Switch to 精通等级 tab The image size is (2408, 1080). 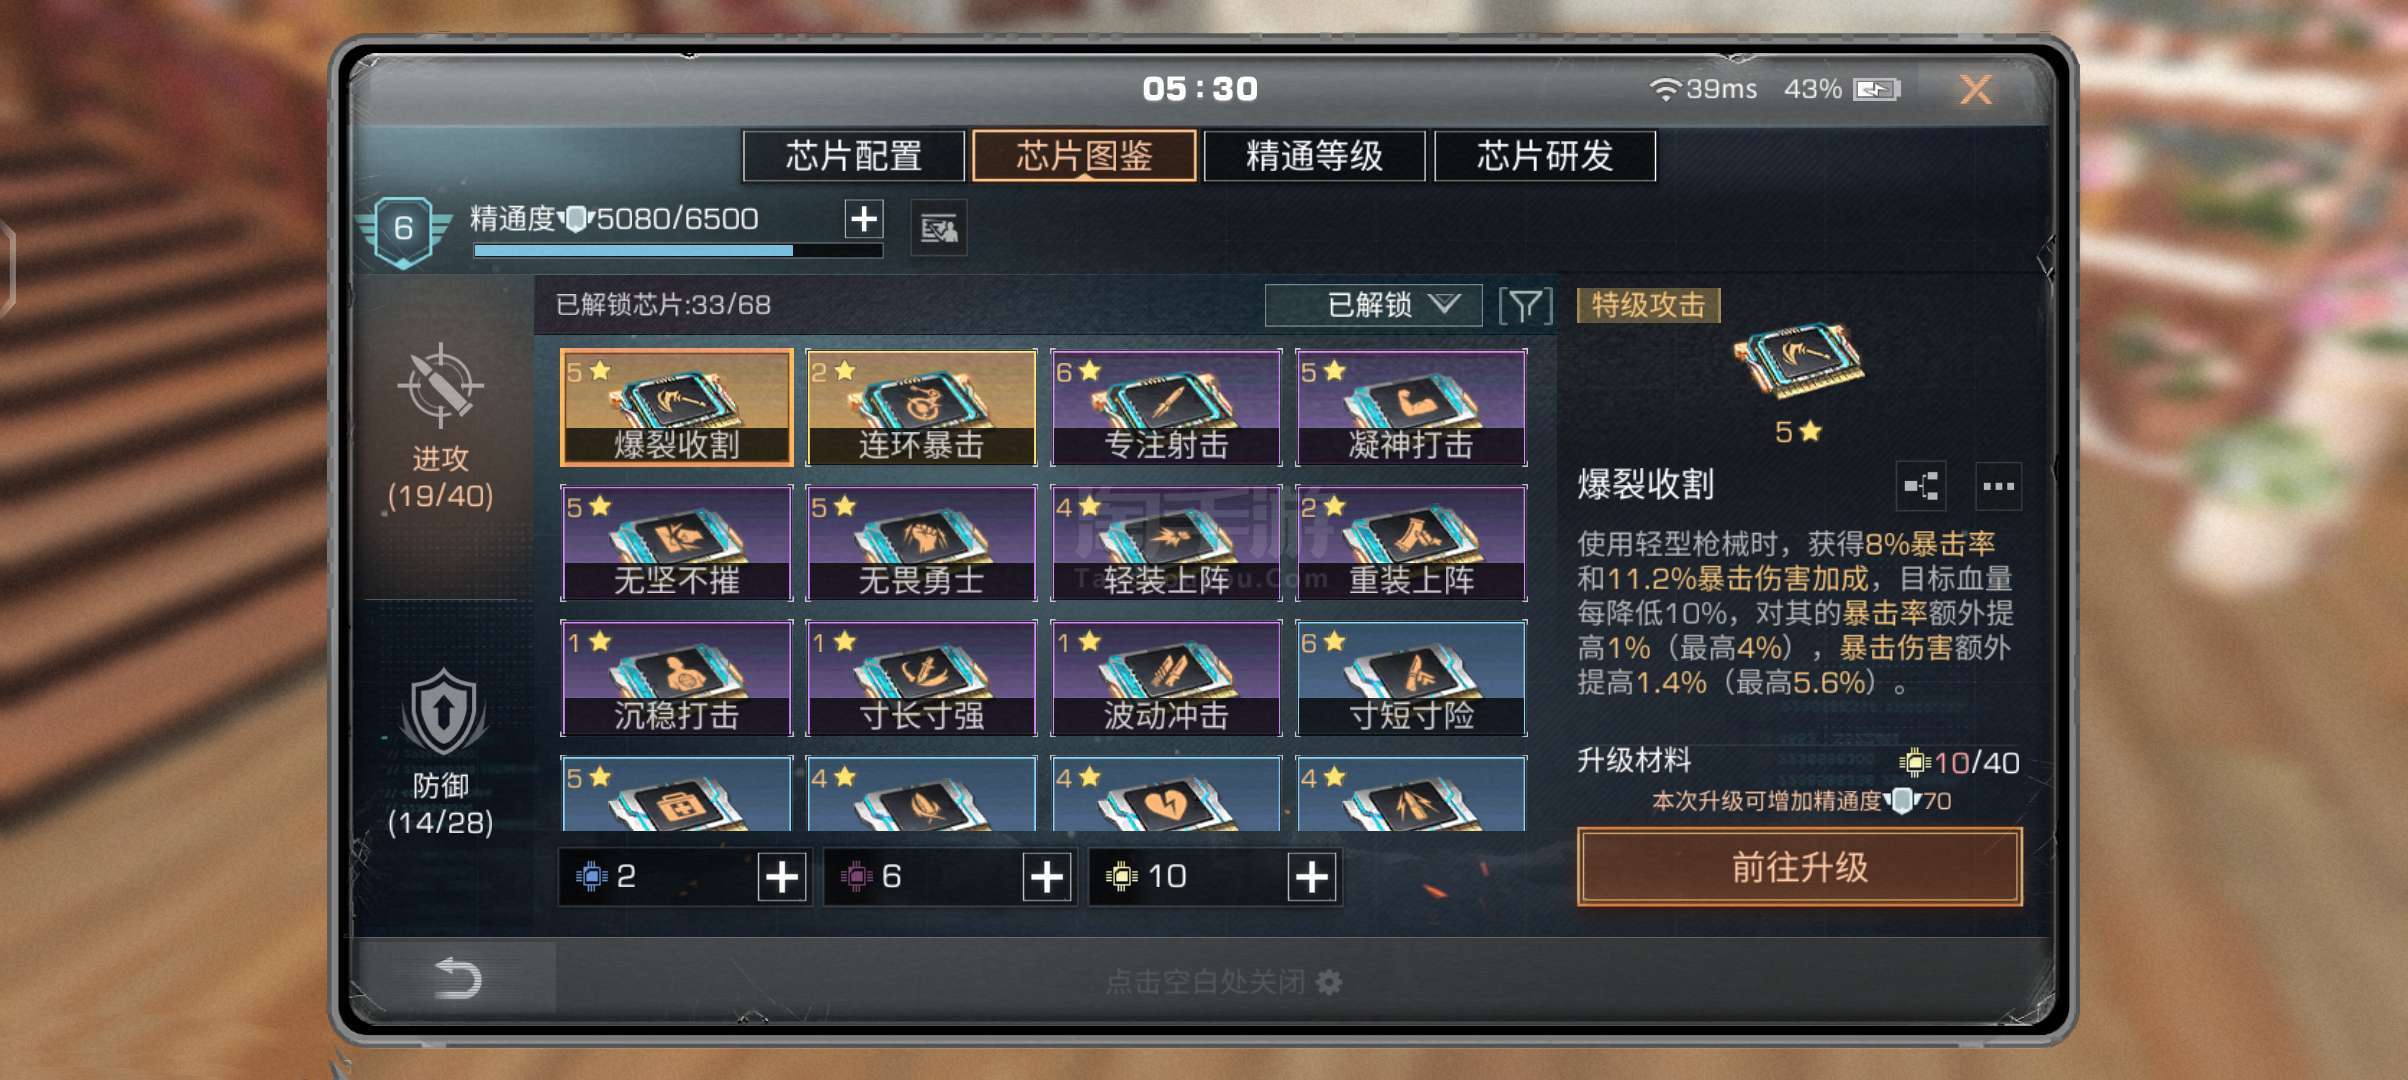1314,156
